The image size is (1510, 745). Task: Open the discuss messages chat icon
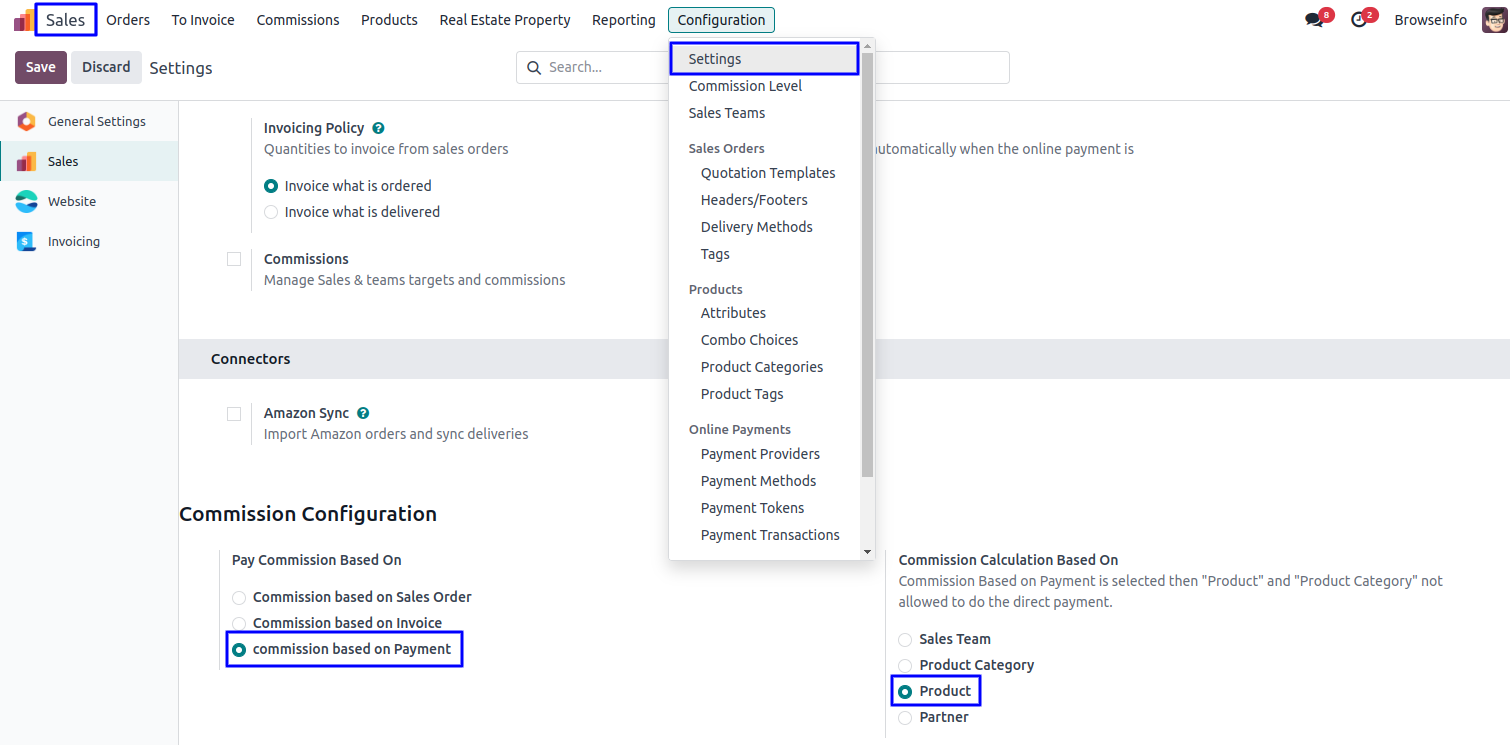(1314, 20)
